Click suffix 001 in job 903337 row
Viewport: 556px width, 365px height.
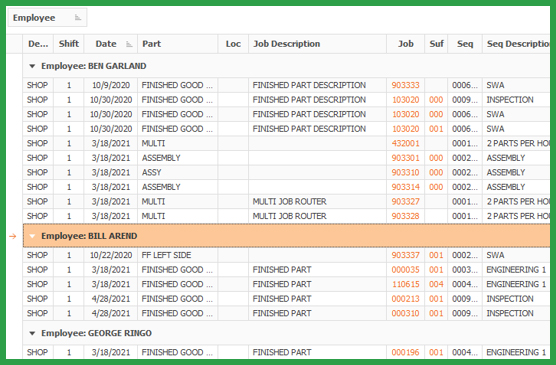(x=436, y=255)
